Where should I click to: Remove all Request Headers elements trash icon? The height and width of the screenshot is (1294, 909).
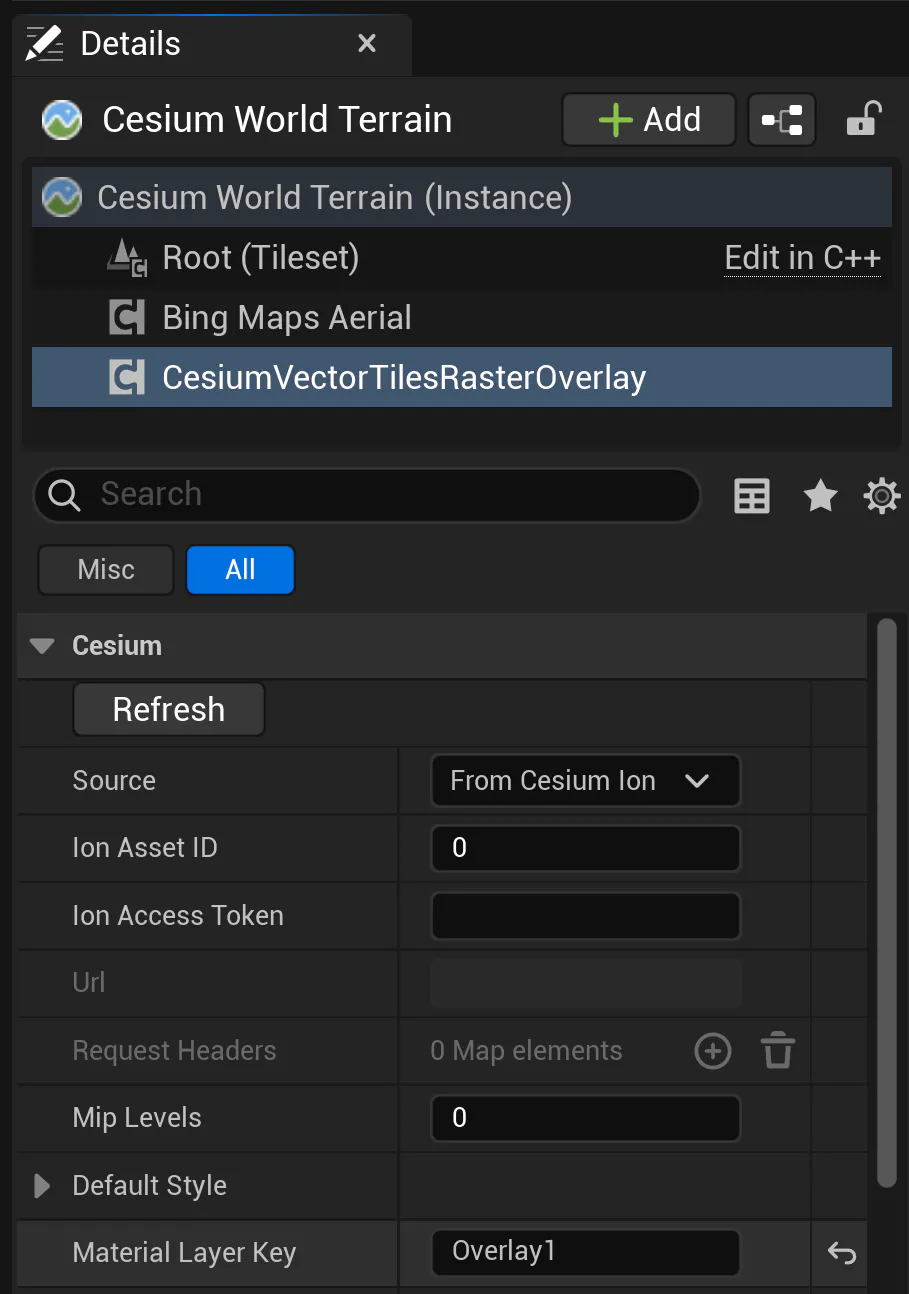778,1051
